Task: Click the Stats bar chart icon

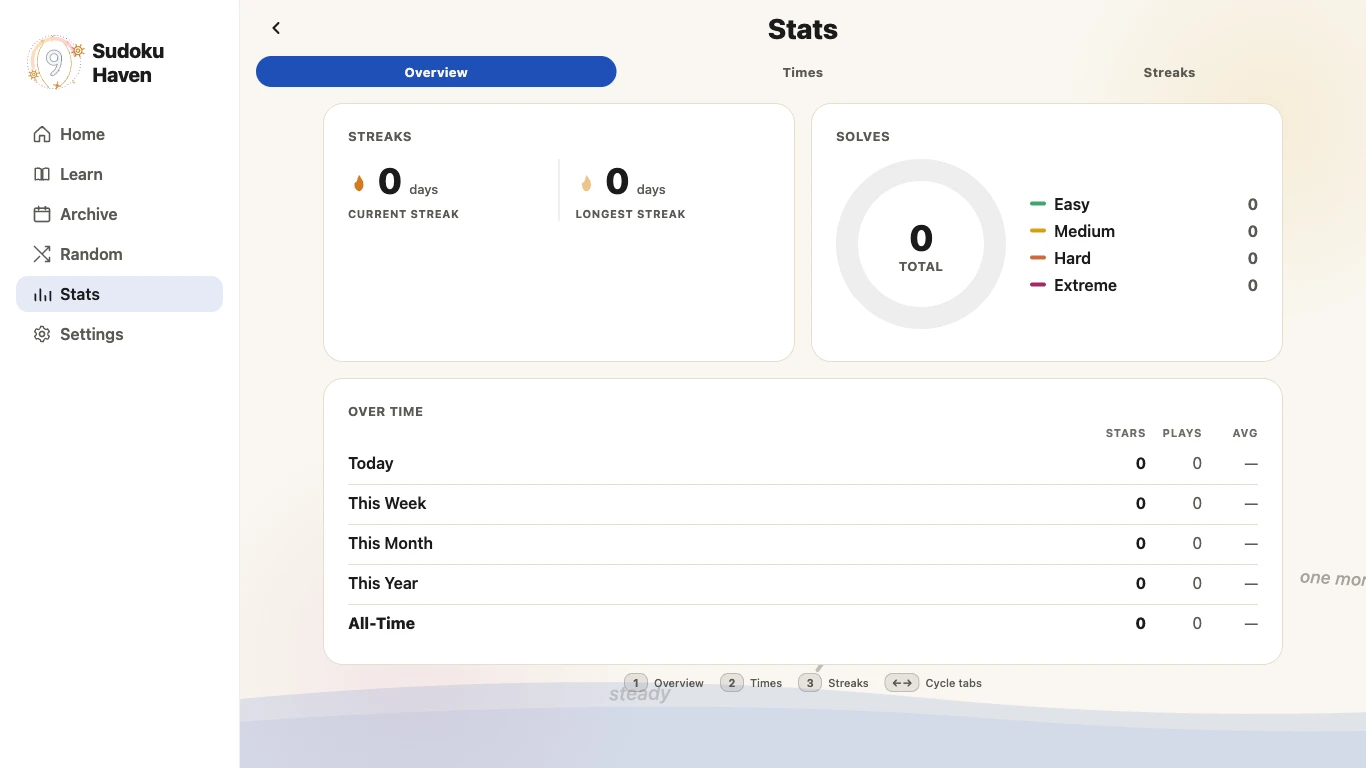Action: (42, 294)
